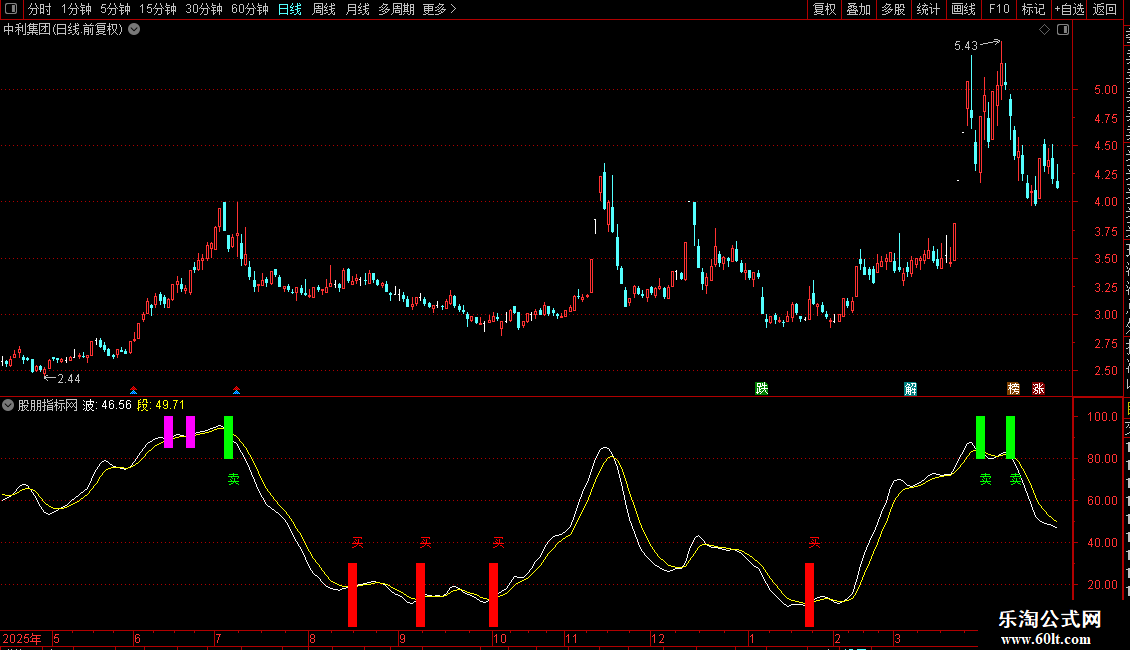Click the diamond icon in main chart corner
The width and height of the screenshot is (1130, 650).
pos(1044,30)
